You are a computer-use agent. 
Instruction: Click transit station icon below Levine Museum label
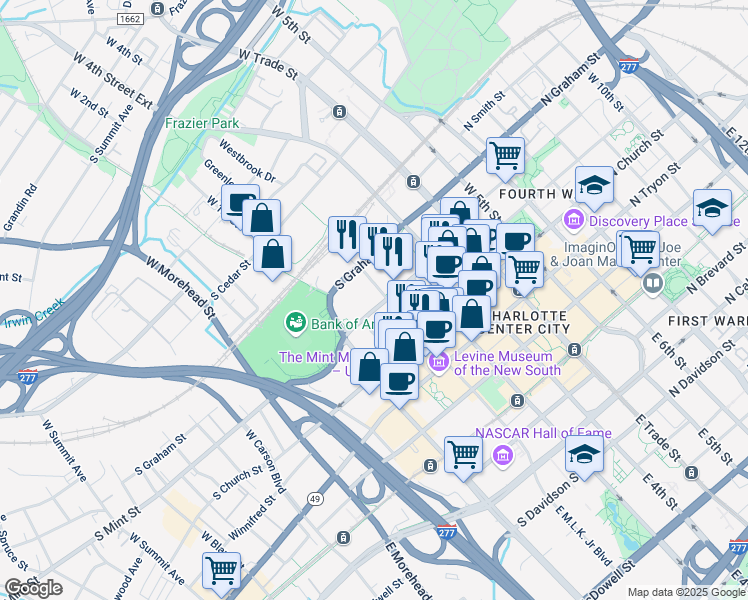point(517,401)
